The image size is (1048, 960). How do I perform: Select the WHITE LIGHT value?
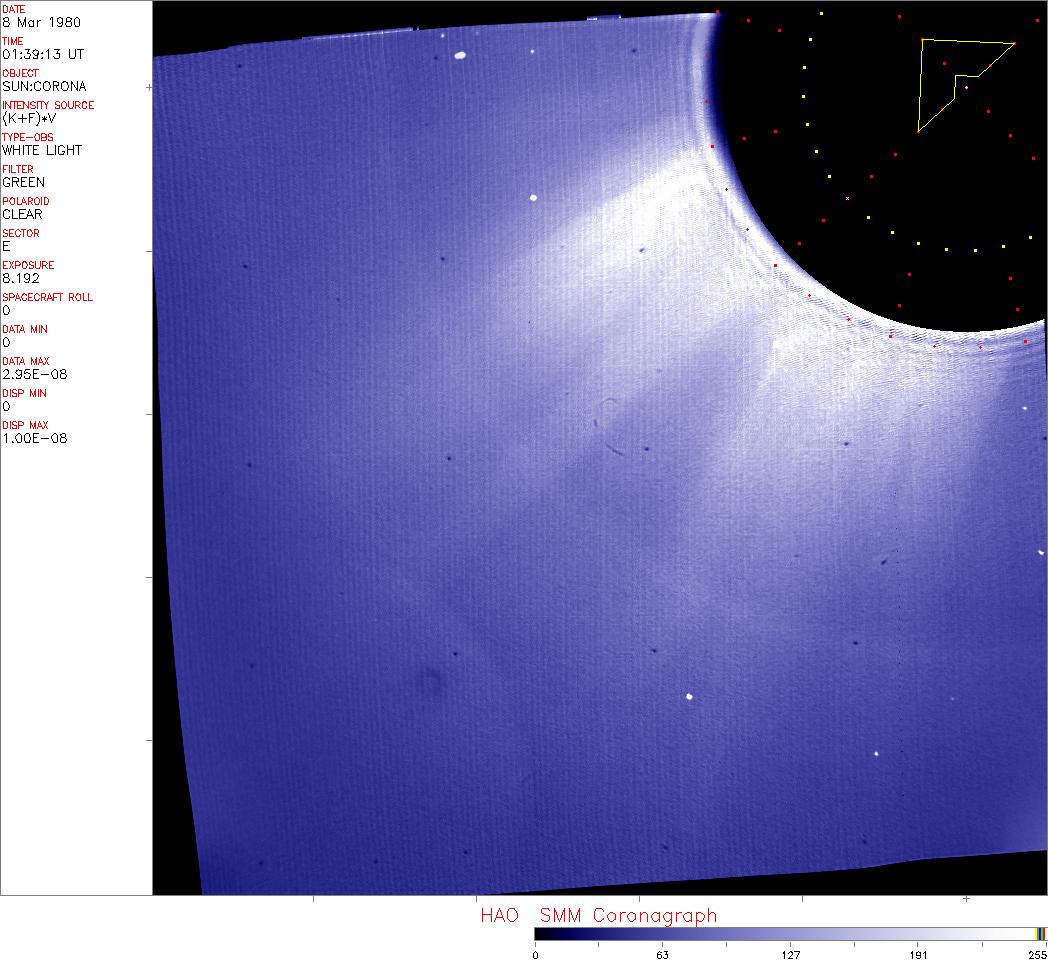tap(42, 150)
